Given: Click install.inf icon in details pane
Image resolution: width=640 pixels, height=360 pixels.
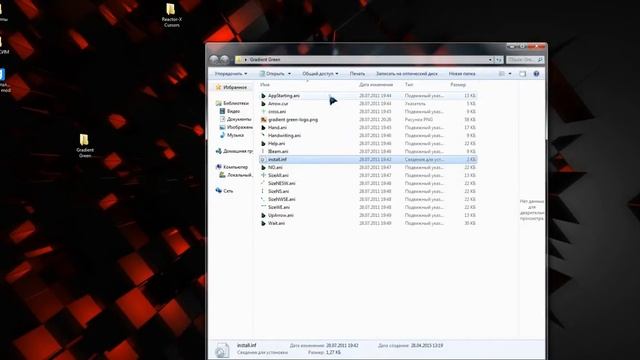Looking at the screenshot, I should pyautogui.click(x=222, y=350).
